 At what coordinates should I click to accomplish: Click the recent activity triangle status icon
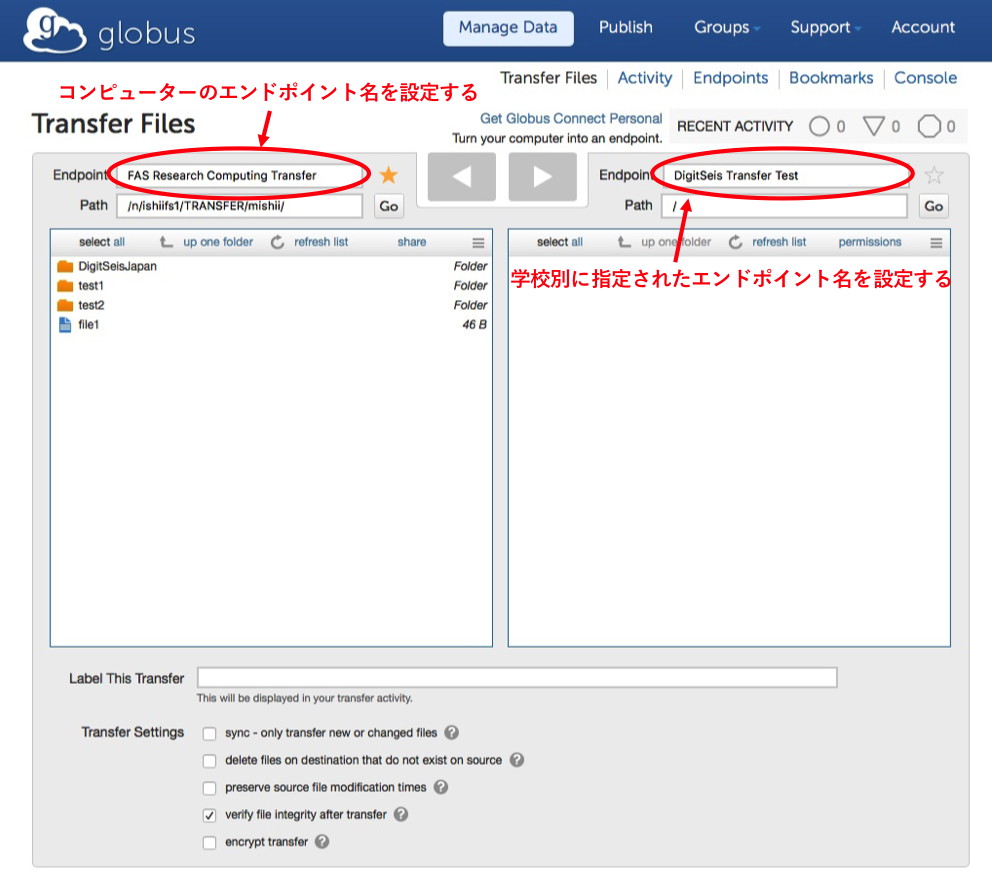coord(874,126)
